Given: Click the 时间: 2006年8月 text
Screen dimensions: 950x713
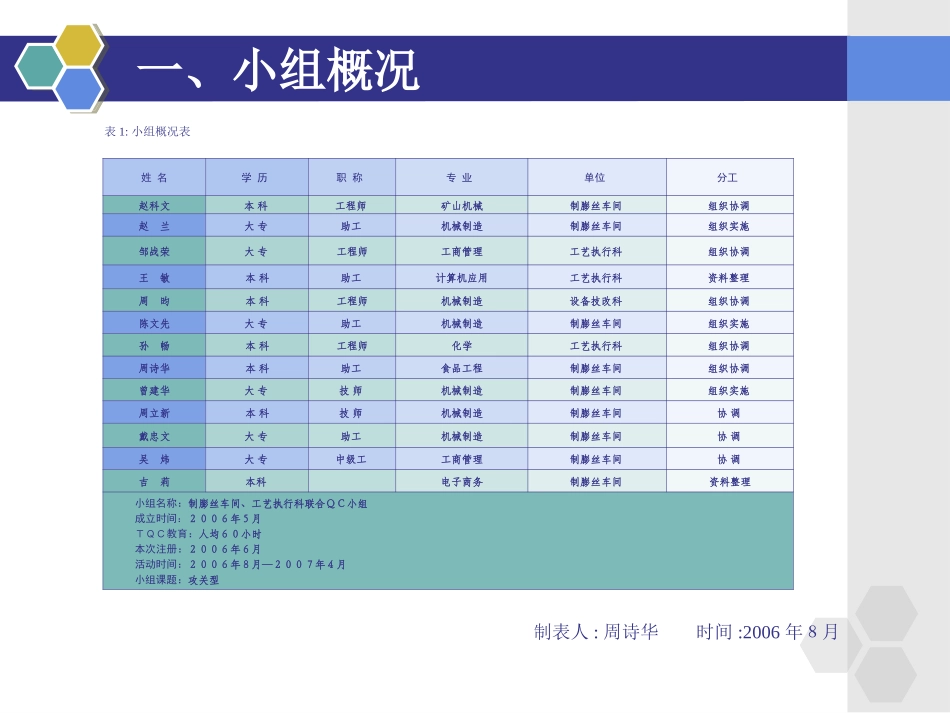Looking at the screenshot, I should (768, 632).
